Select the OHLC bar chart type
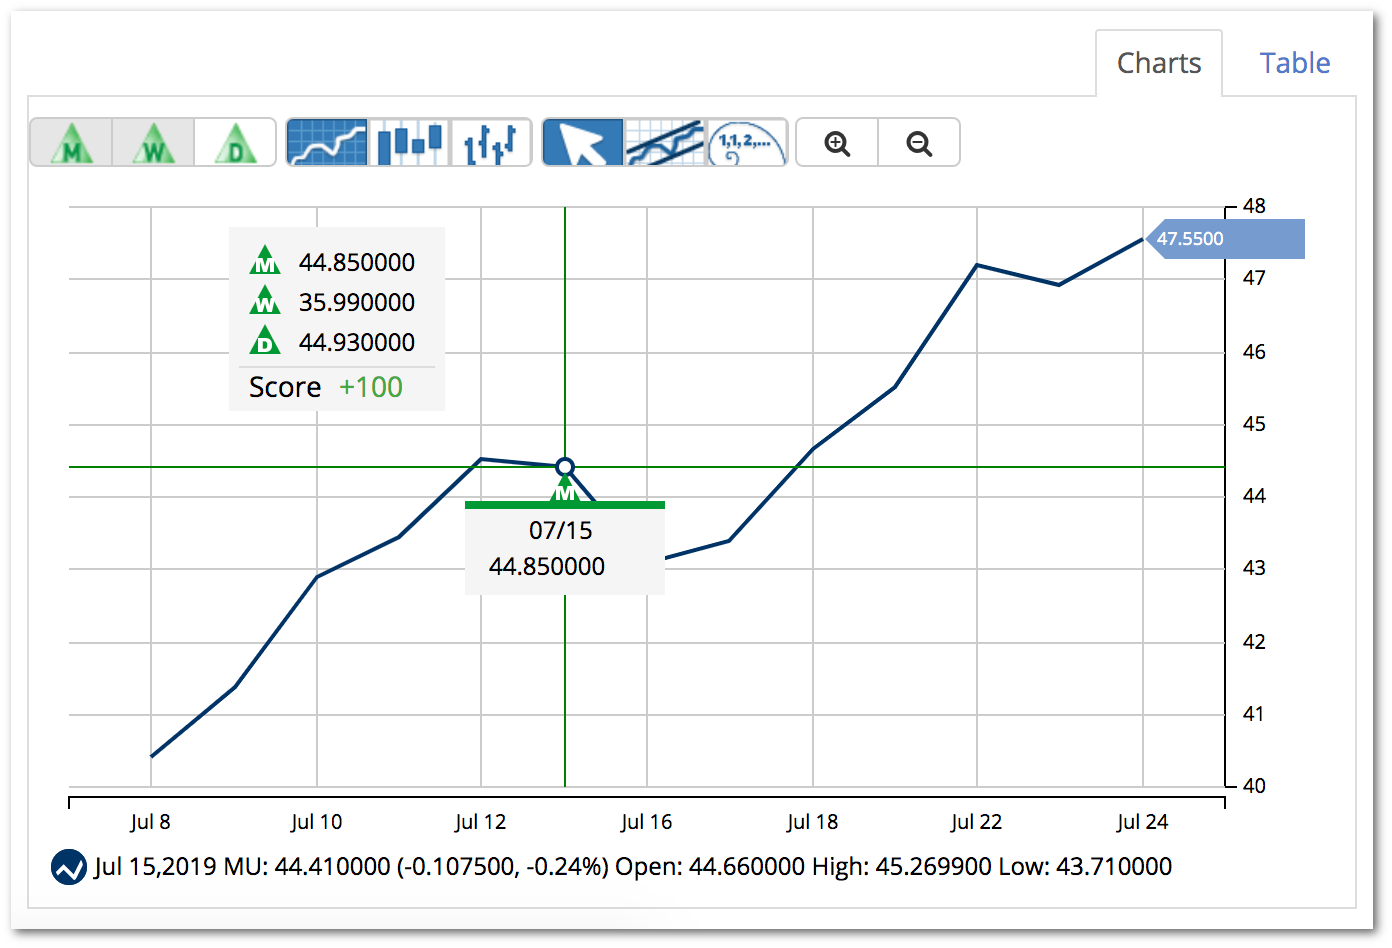Screen dimensions: 1392x948 click(x=491, y=142)
